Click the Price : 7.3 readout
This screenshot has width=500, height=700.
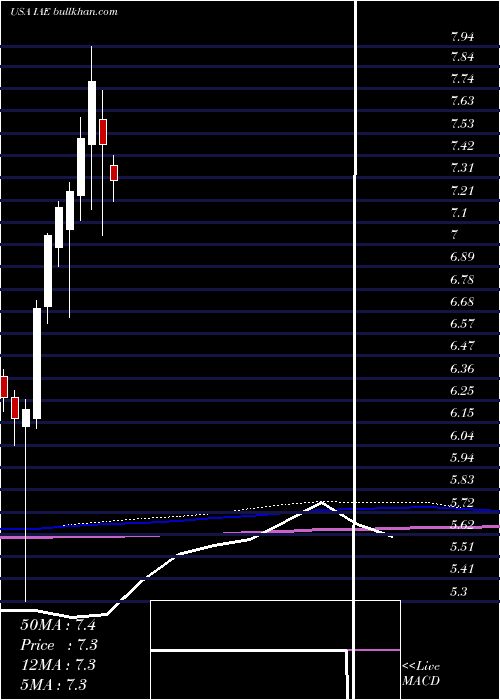59,645
